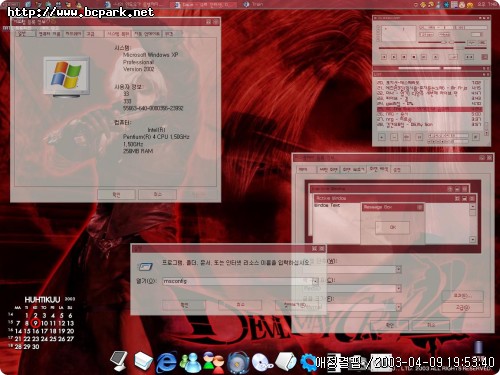The width and height of the screenshot is (500, 375).
Task: Open the Automatic Updates tab in System Properties
Action: pyautogui.click(x=147, y=34)
